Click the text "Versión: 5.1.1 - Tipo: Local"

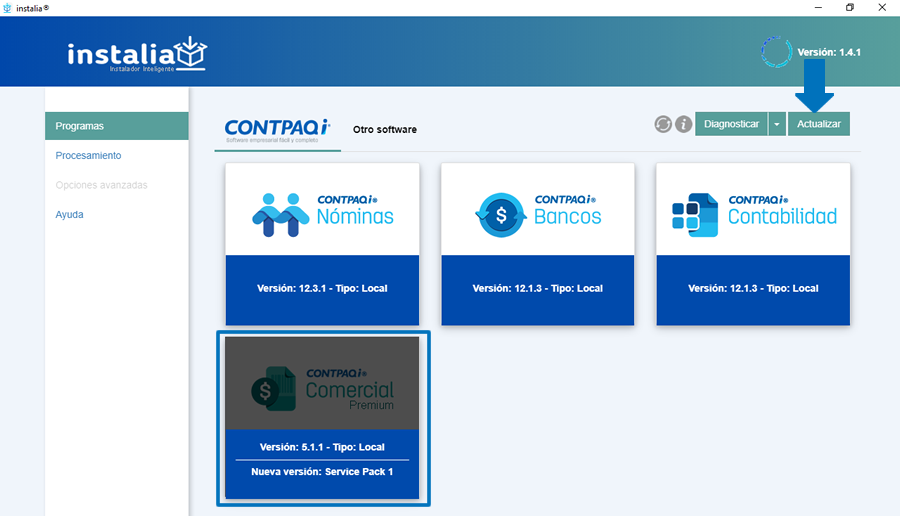322,447
